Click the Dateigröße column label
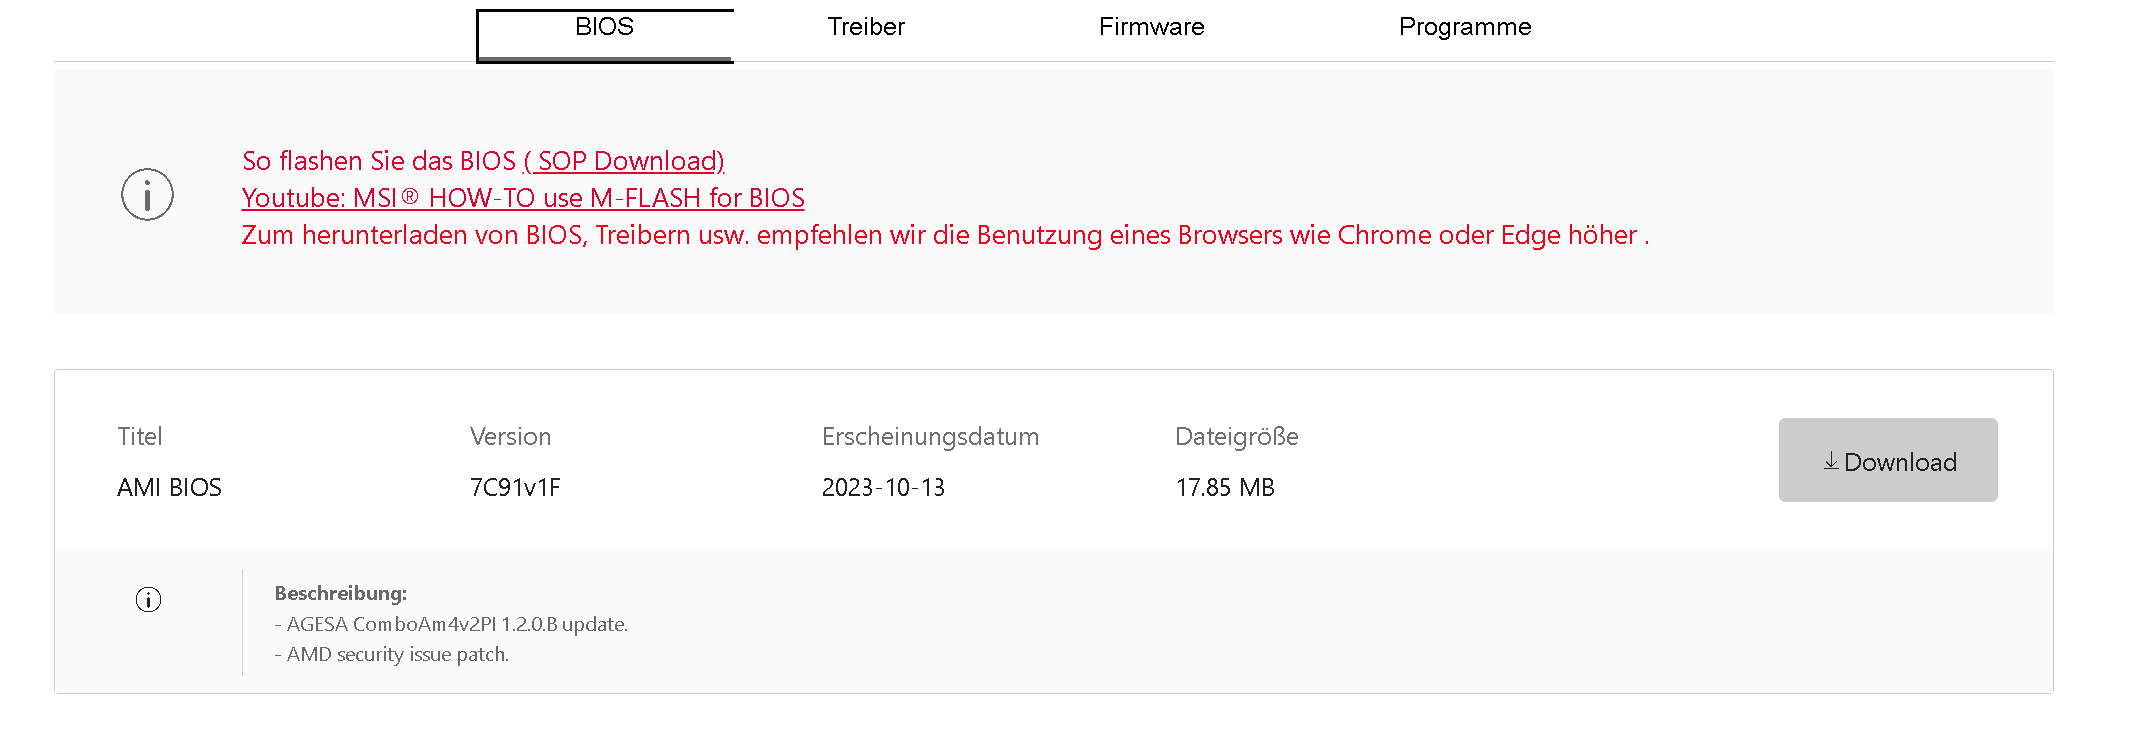The height and width of the screenshot is (736, 2139). coord(1237,436)
